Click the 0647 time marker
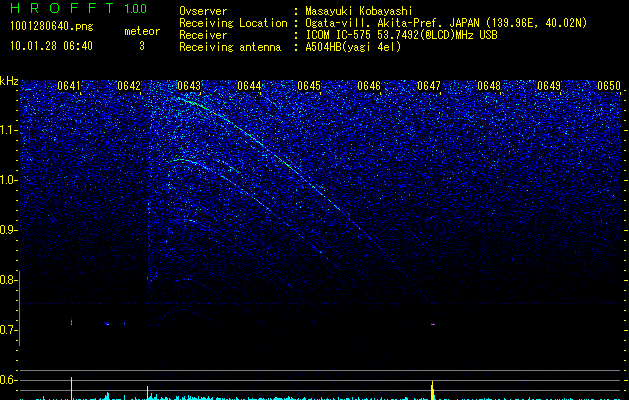Image resolution: width=629 pixels, height=400 pixels. (429, 86)
